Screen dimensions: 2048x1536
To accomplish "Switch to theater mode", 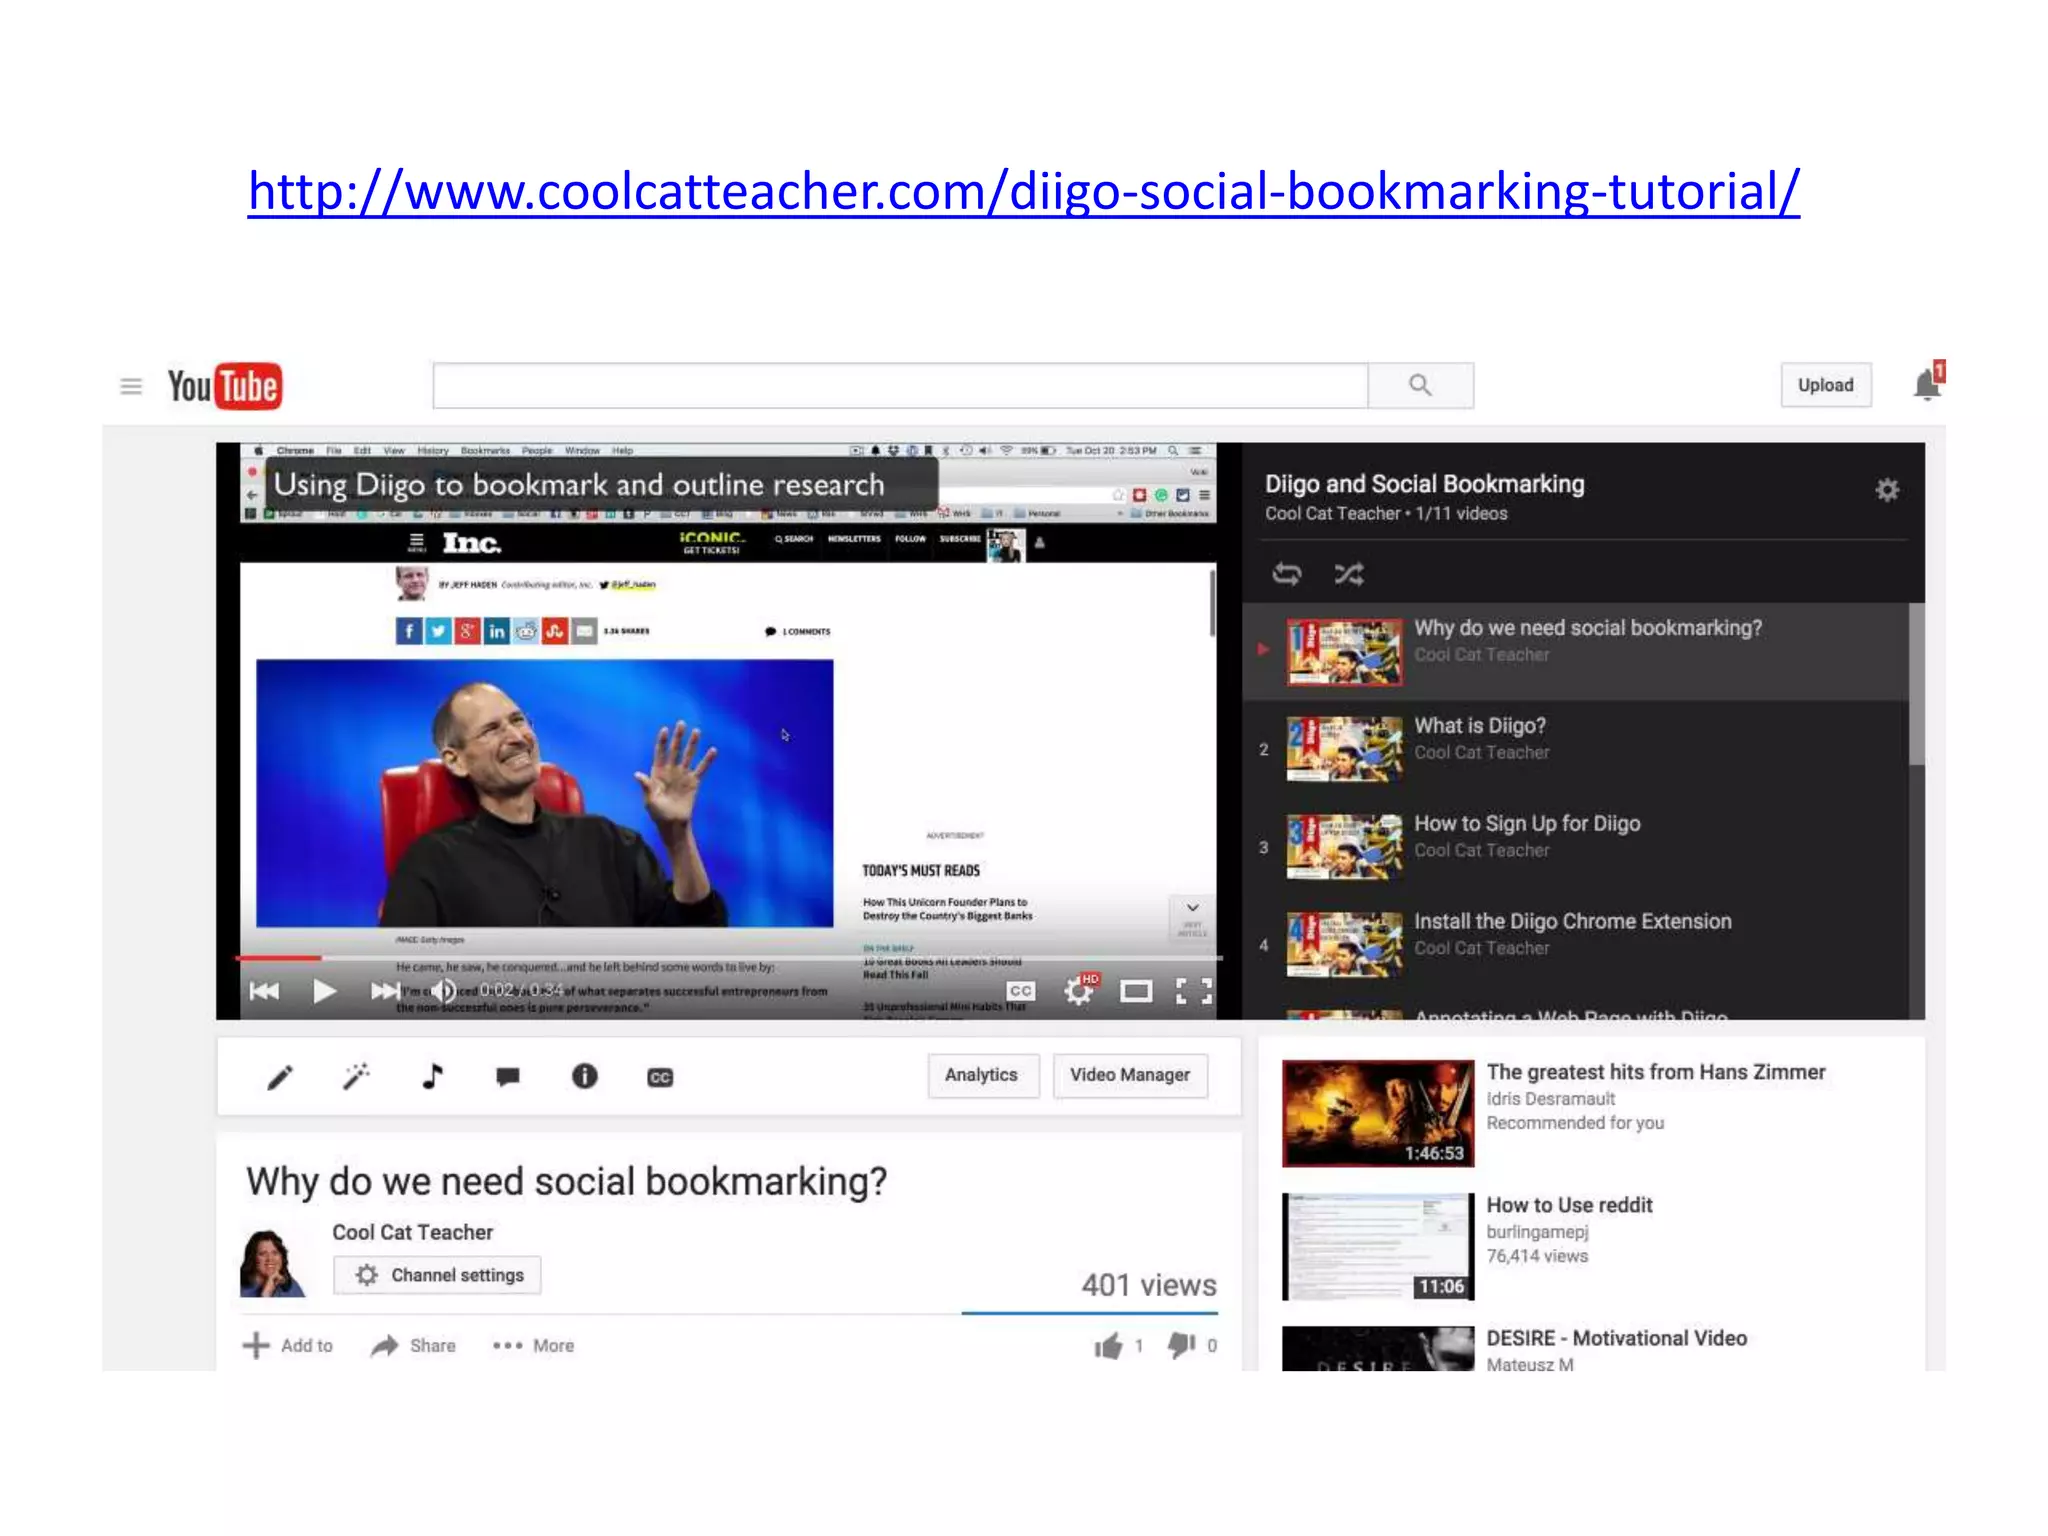I will click(x=1136, y=991).
